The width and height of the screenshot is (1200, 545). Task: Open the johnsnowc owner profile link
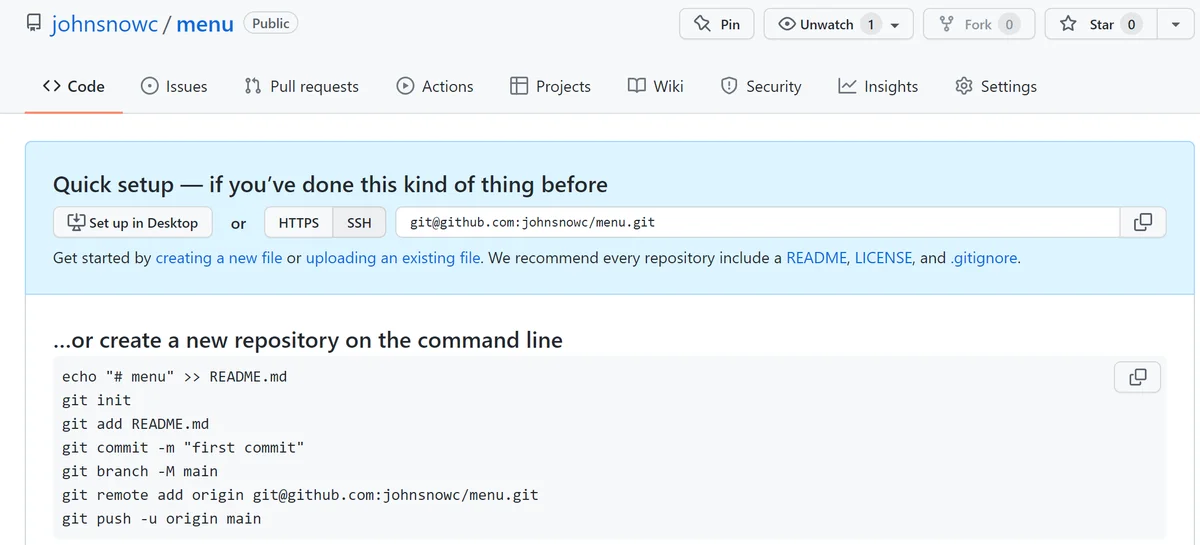[105, 24]
